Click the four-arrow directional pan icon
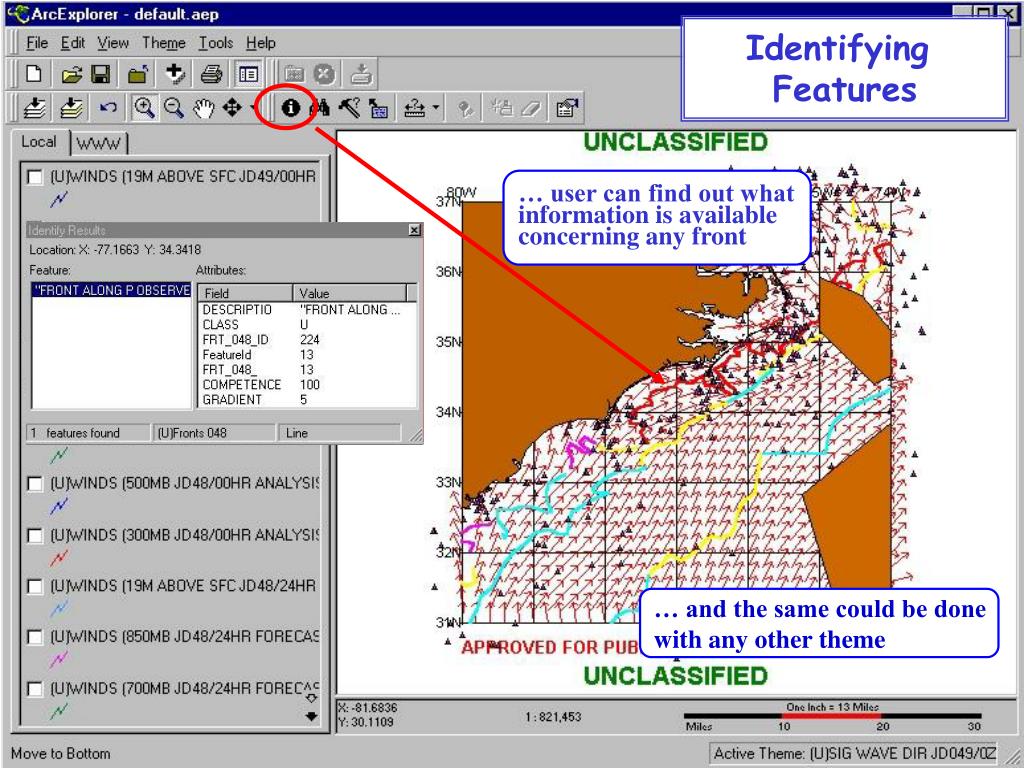 coord(232,108)
